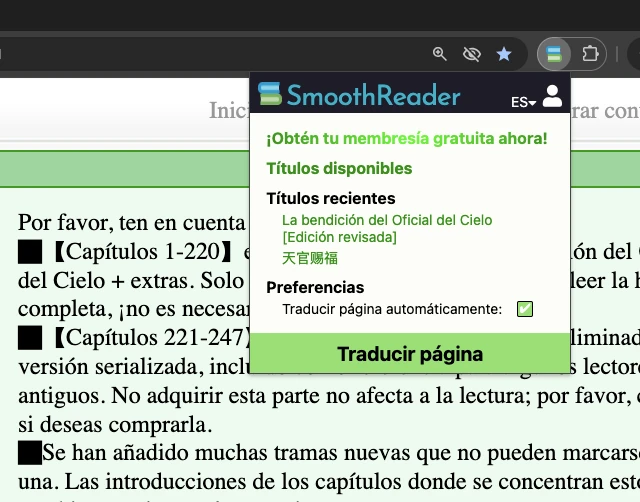Toggle the bookmark star icon
The width and height of the screenshot is (640, 502).
click(504, 54)
